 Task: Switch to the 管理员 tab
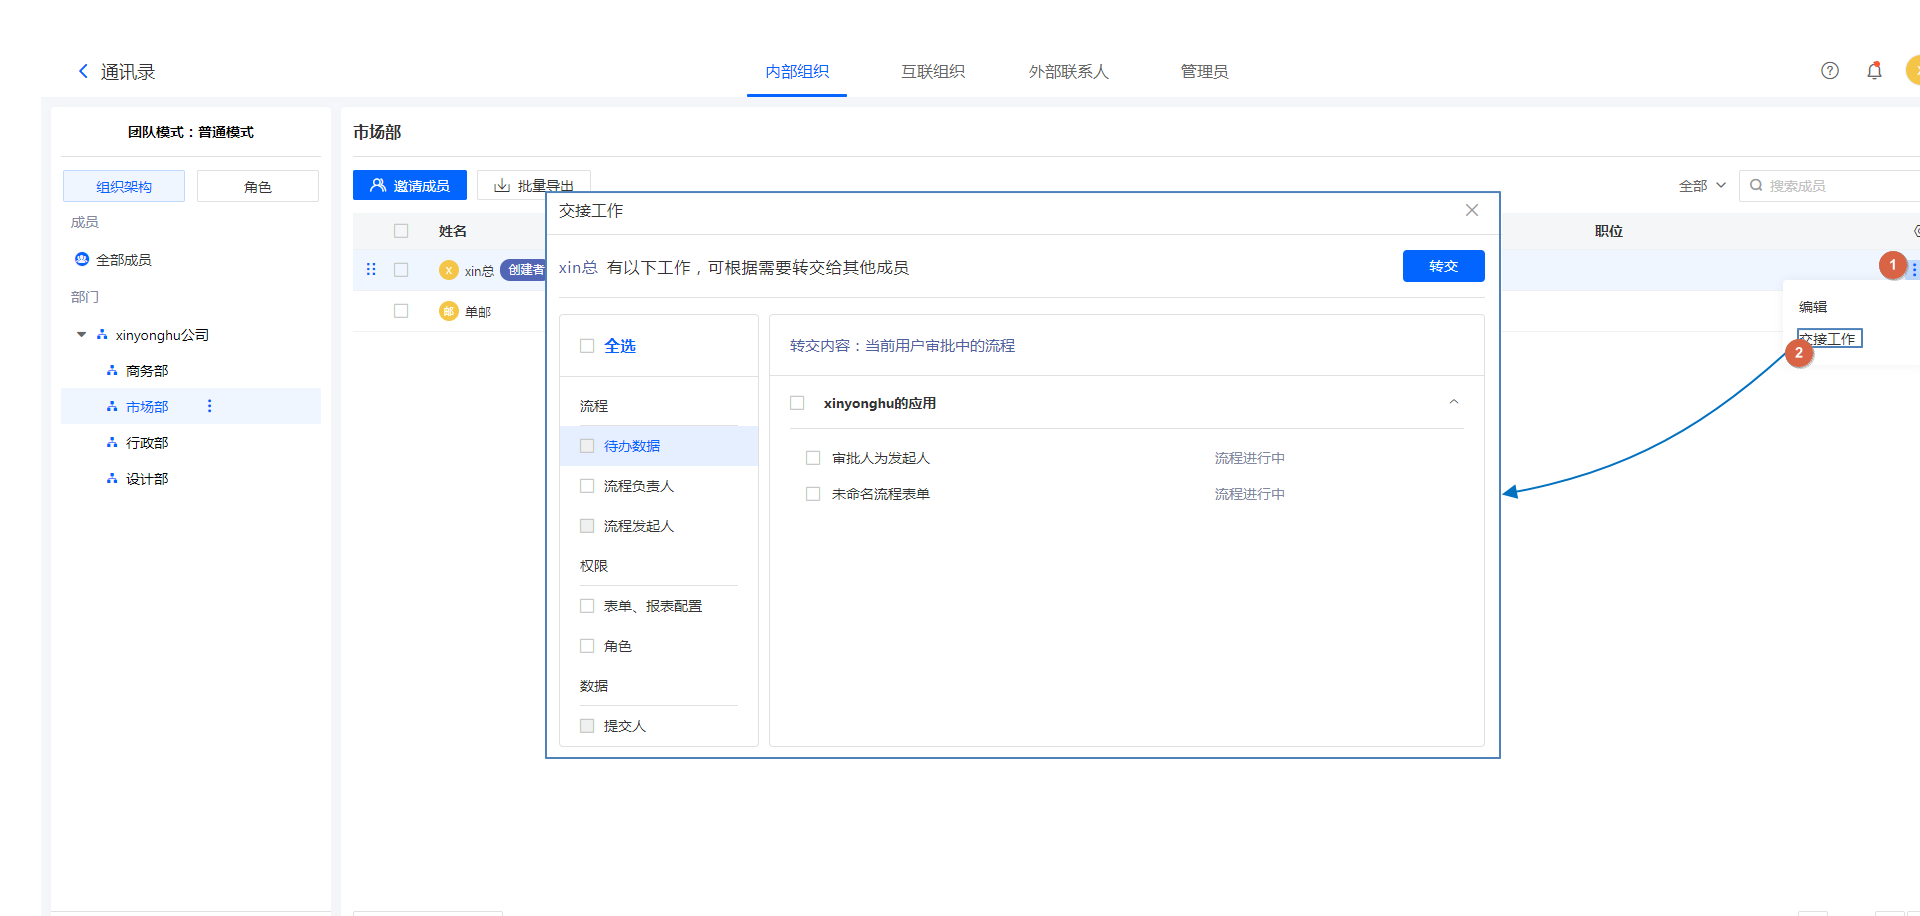click(x=1204, y=72)
